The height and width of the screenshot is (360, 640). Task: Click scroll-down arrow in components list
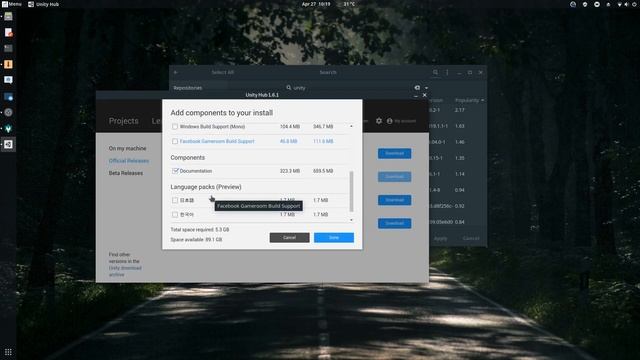click(x=351, y=220)
